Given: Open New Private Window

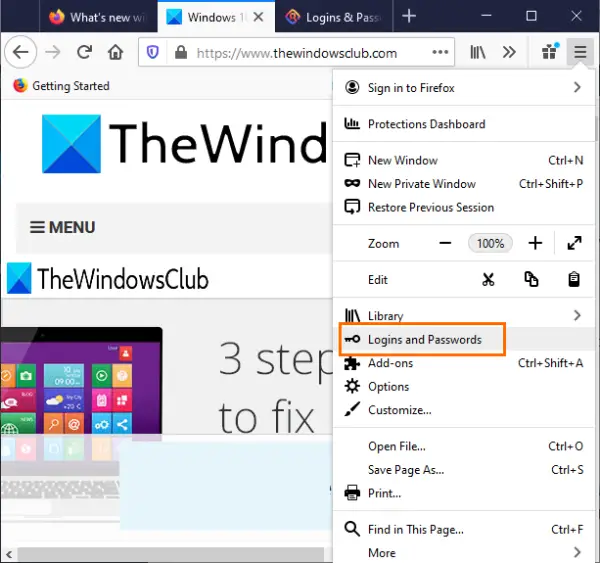Looking at the screenshot, I should tap(463, 184).
